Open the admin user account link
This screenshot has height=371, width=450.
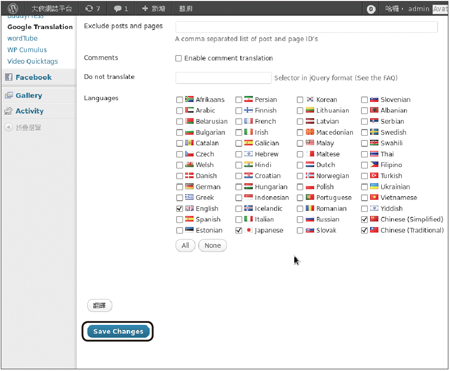(x=419, y=9)
